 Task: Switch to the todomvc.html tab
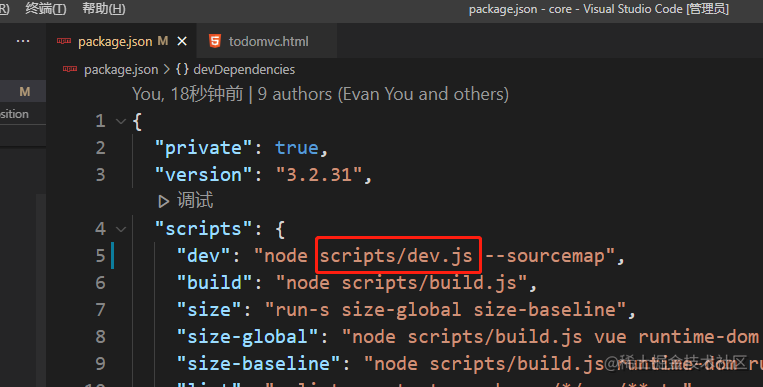[x=267, y=41]
